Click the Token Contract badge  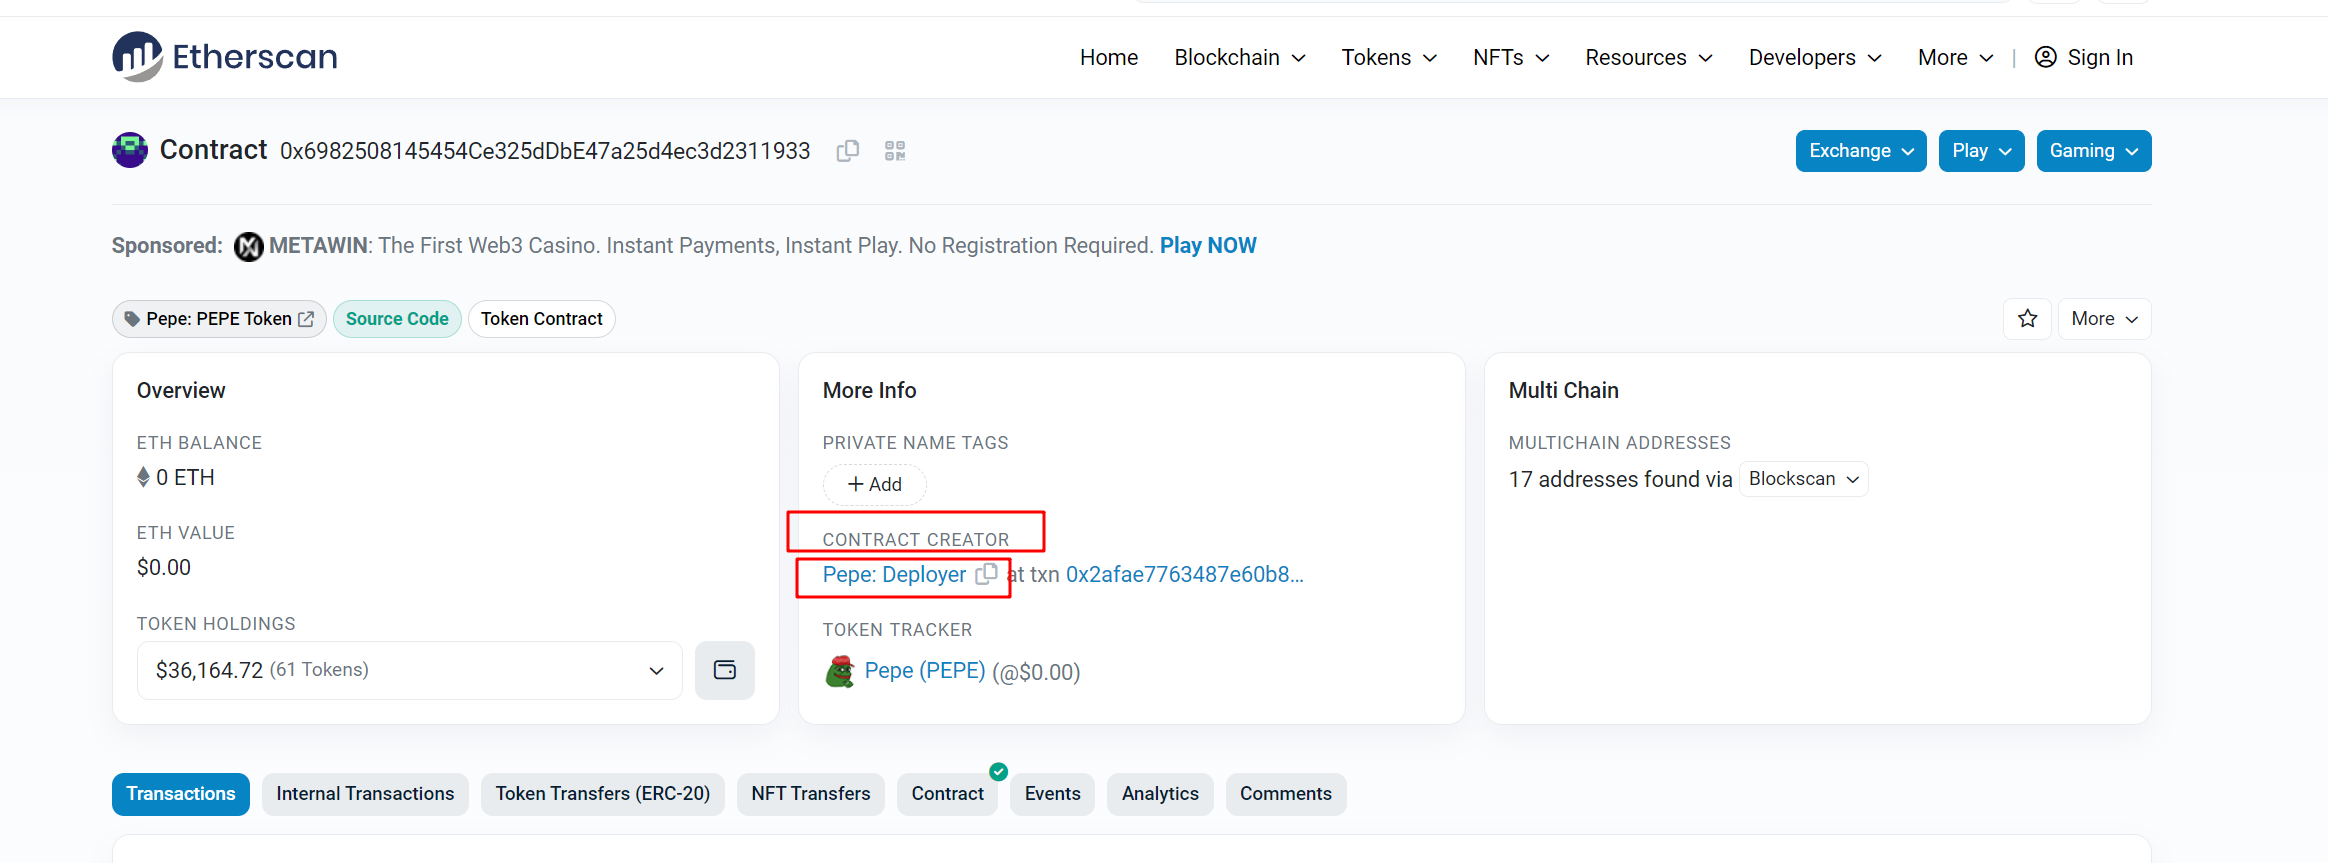tap(541, 319)
